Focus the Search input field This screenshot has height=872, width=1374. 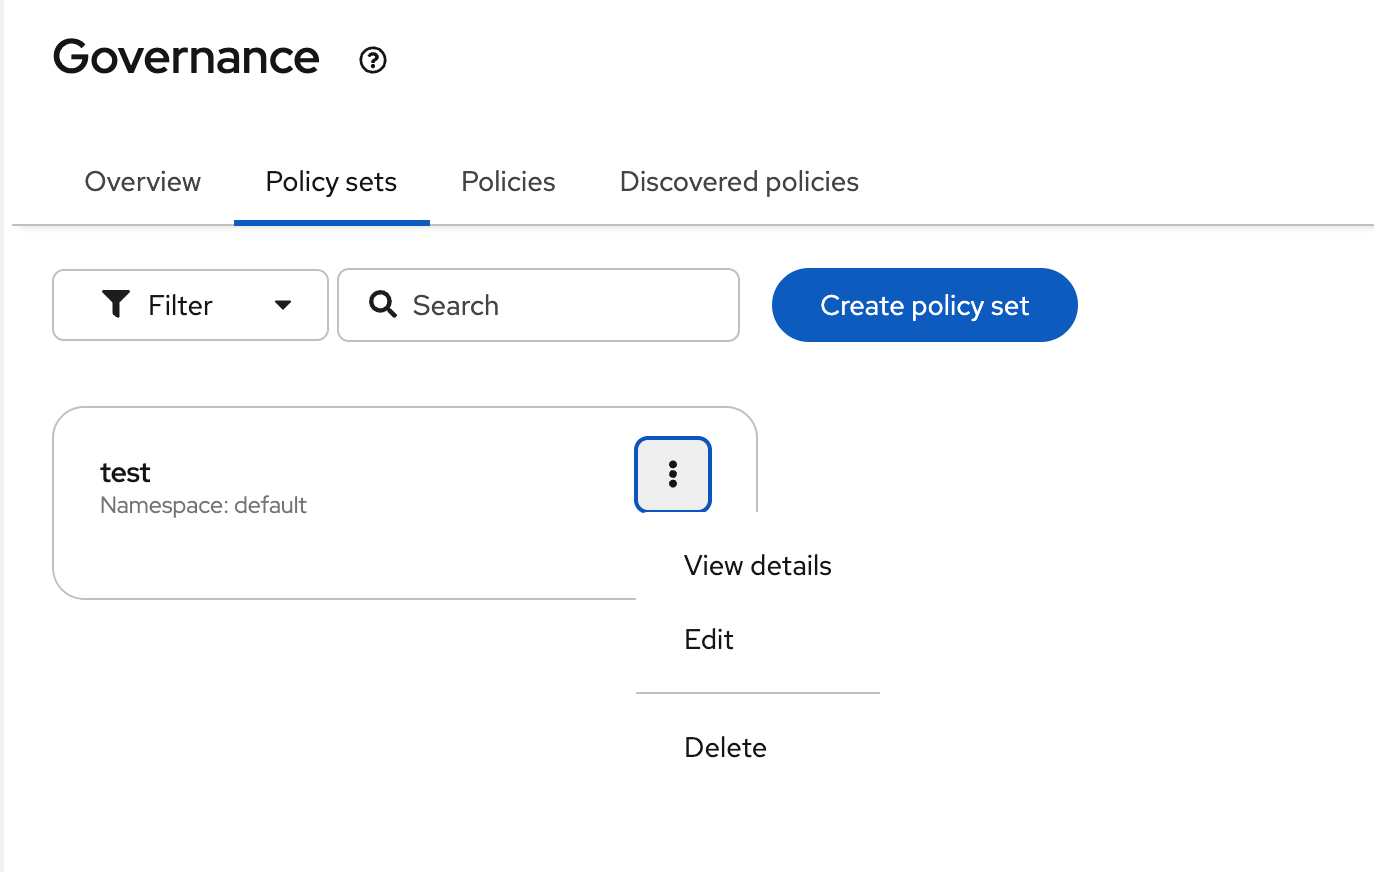click(560, 305)
